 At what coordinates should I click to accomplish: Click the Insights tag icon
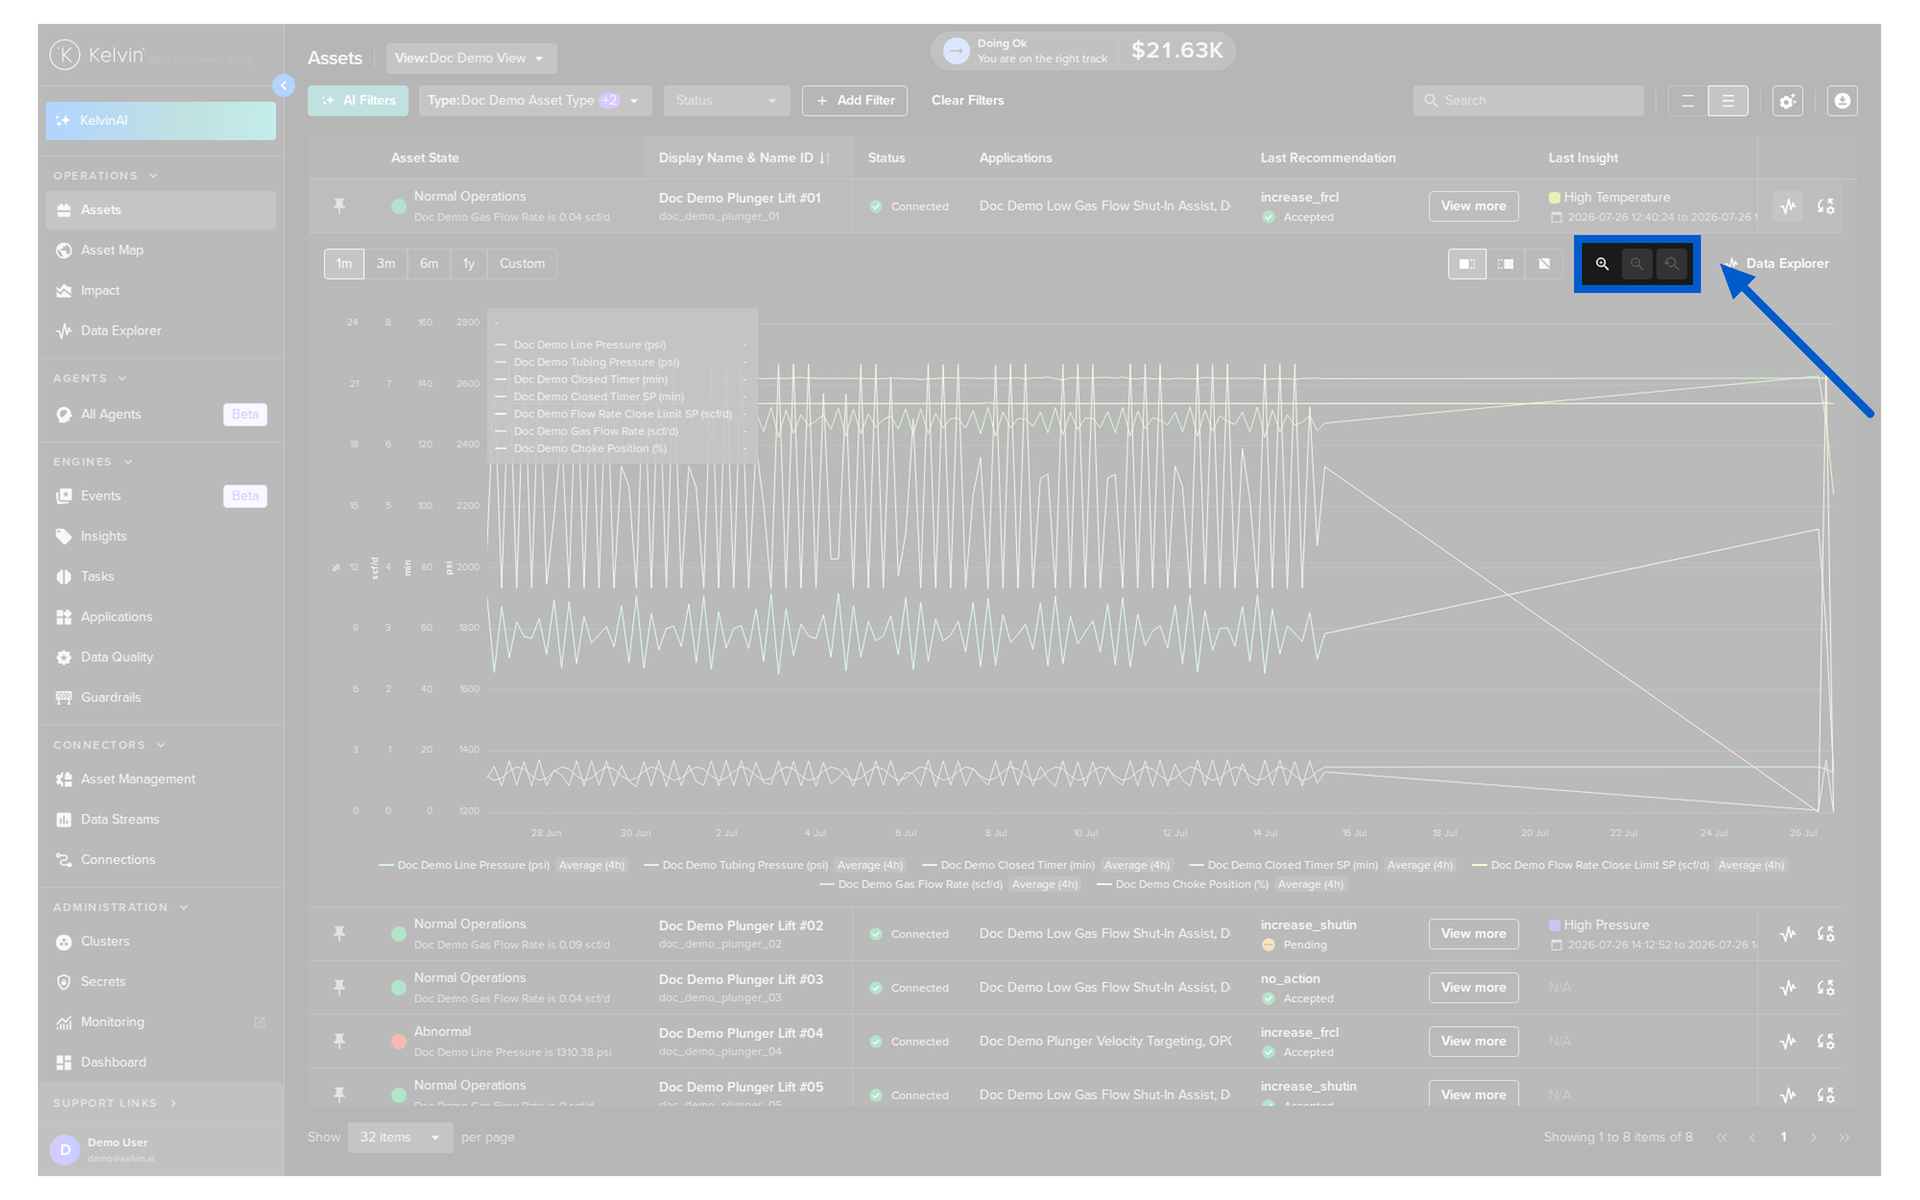click(x=64, y=537)
